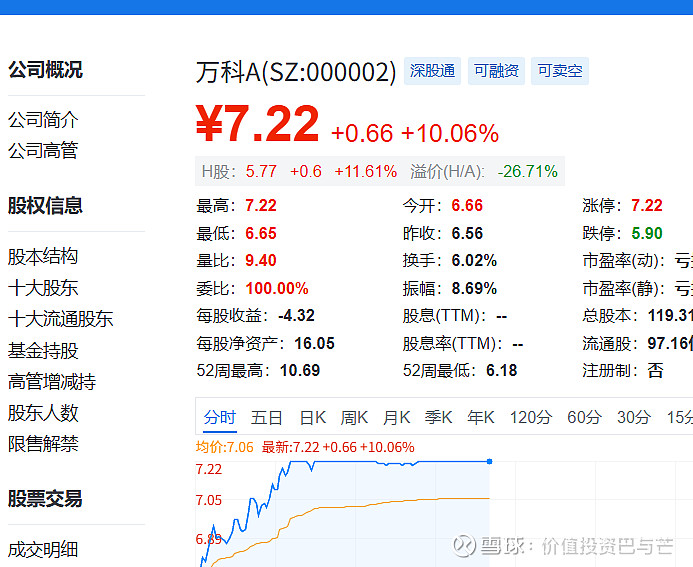Switch to the 周K chart tab
Viewport: 693px width, 567px height.
pyautogui.click(x=354, y=418)
